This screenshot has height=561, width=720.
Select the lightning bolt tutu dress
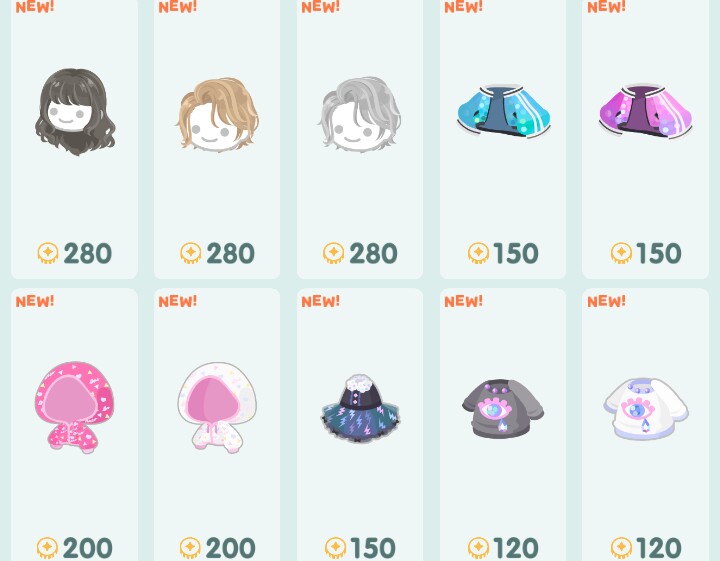(x=360, y=408)
